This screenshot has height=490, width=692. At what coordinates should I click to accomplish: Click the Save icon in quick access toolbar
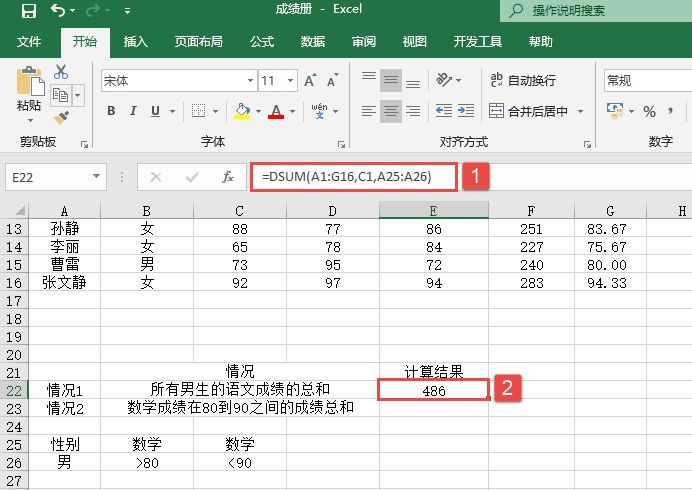click(28, 11)
